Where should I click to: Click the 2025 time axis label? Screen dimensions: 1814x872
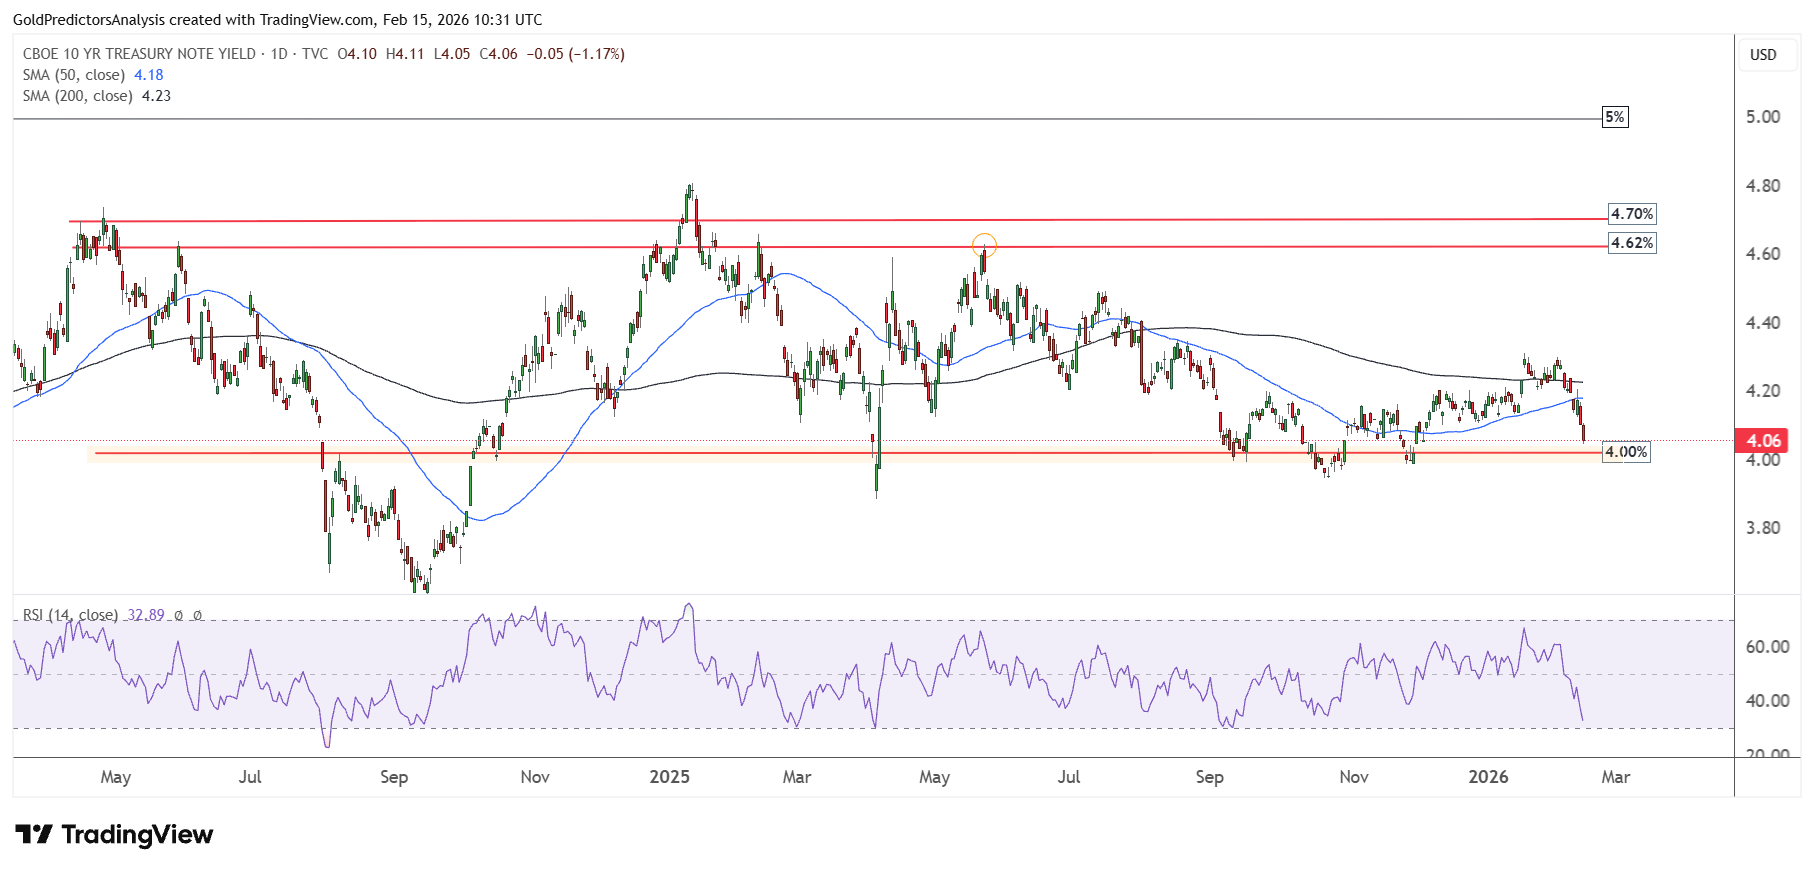tap(670, 777)
